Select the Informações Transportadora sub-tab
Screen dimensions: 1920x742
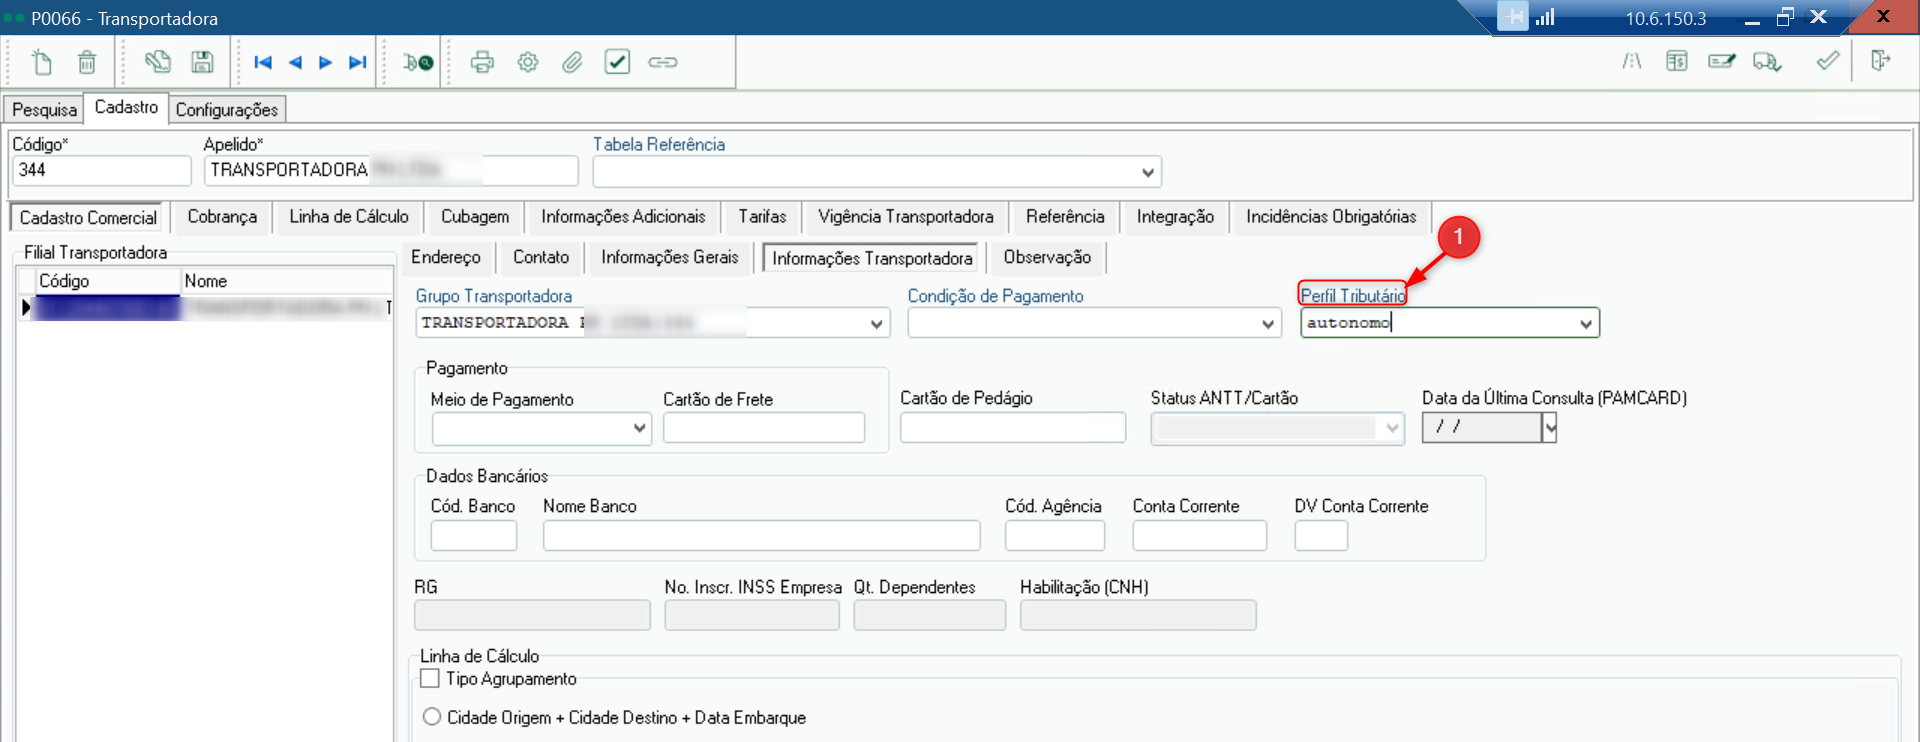(x=872, y=258)
